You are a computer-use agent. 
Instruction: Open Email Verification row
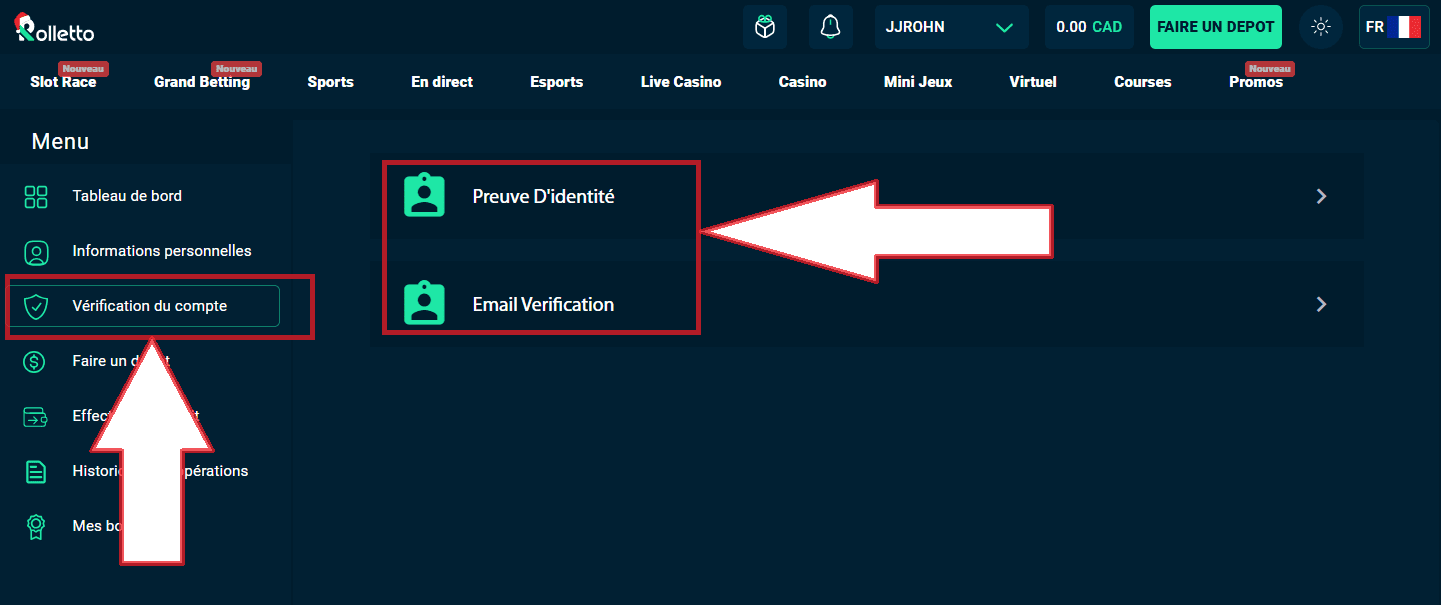(866, 304)
